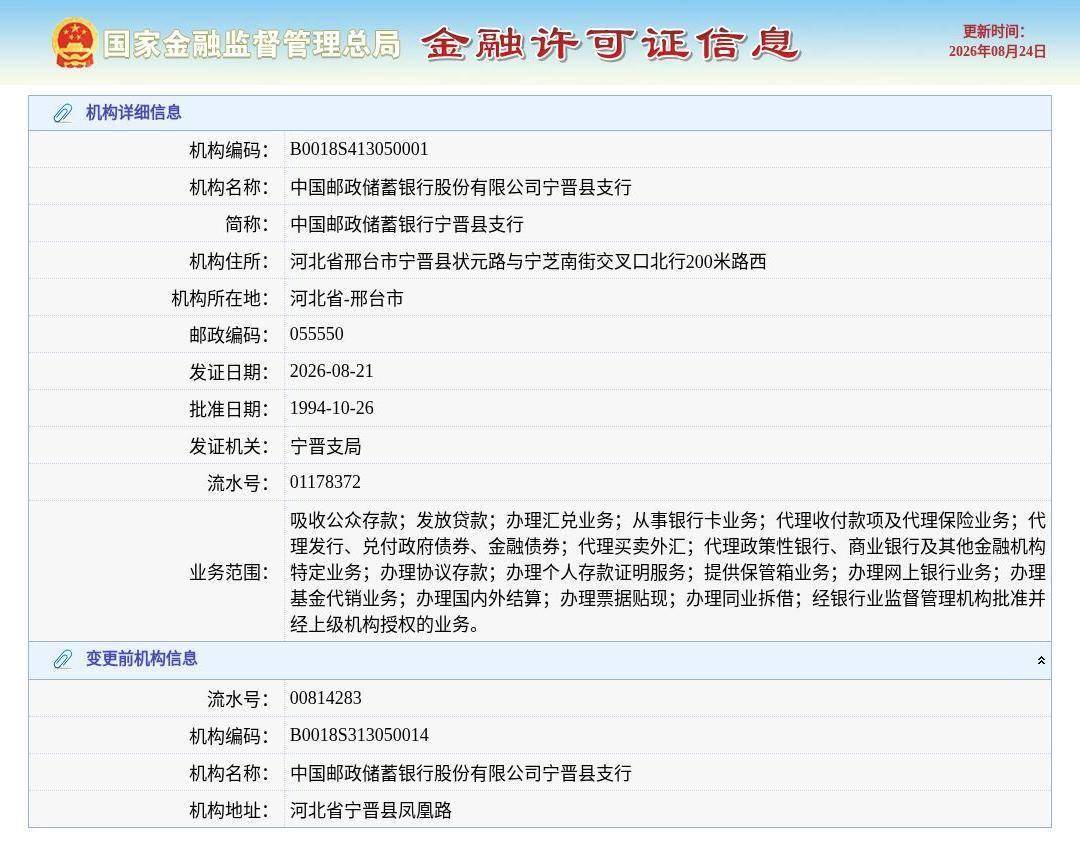The image size is (1080, 842).
Task: Click the paperclip icon beside 机构详细信息
Action: click(63, 113)
